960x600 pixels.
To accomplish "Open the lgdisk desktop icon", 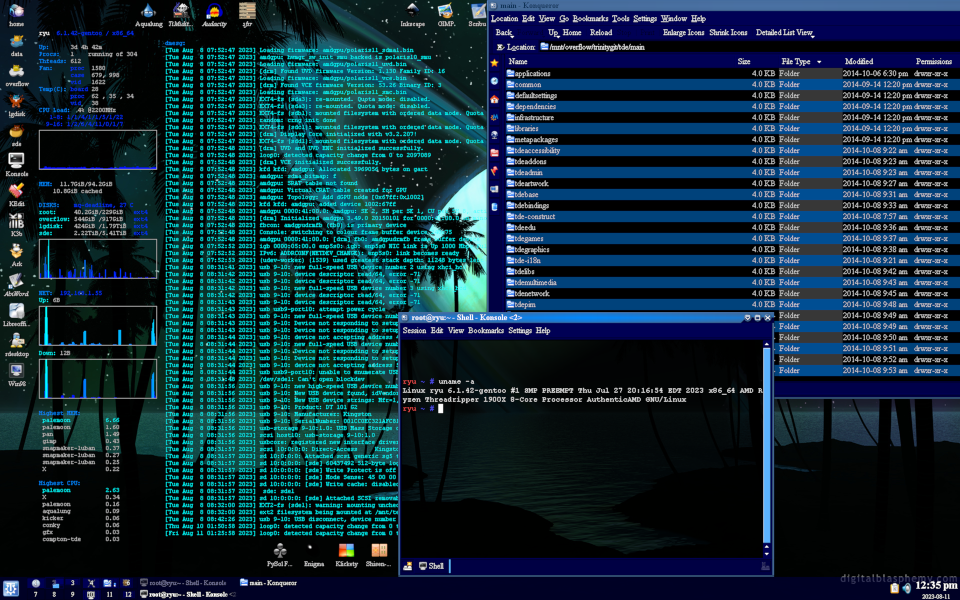I will tap(17, 104).
